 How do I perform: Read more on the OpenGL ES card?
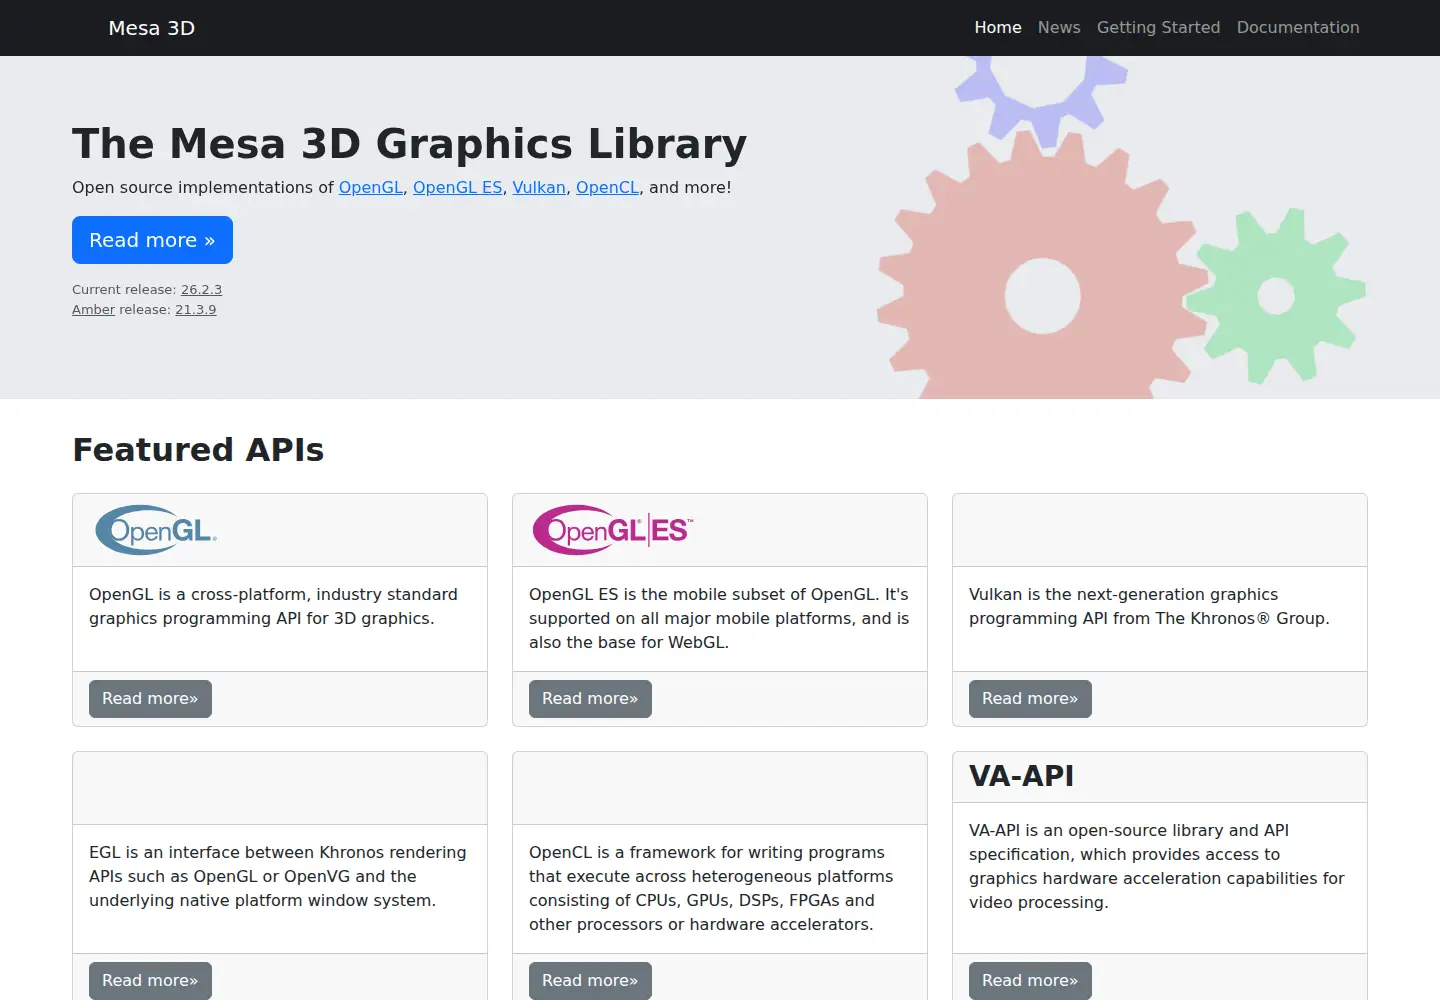(590, 699)
